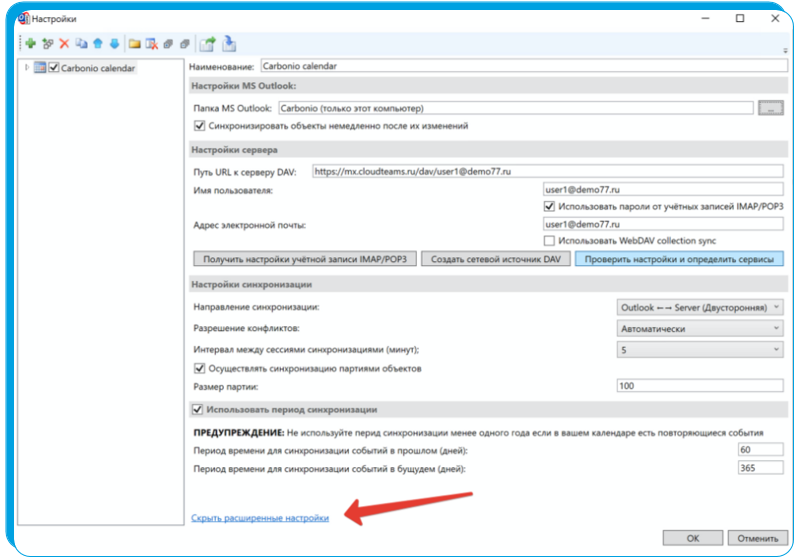
Task: Expand the Carbonio calendar tree node
Action: [x=27, y=67]
